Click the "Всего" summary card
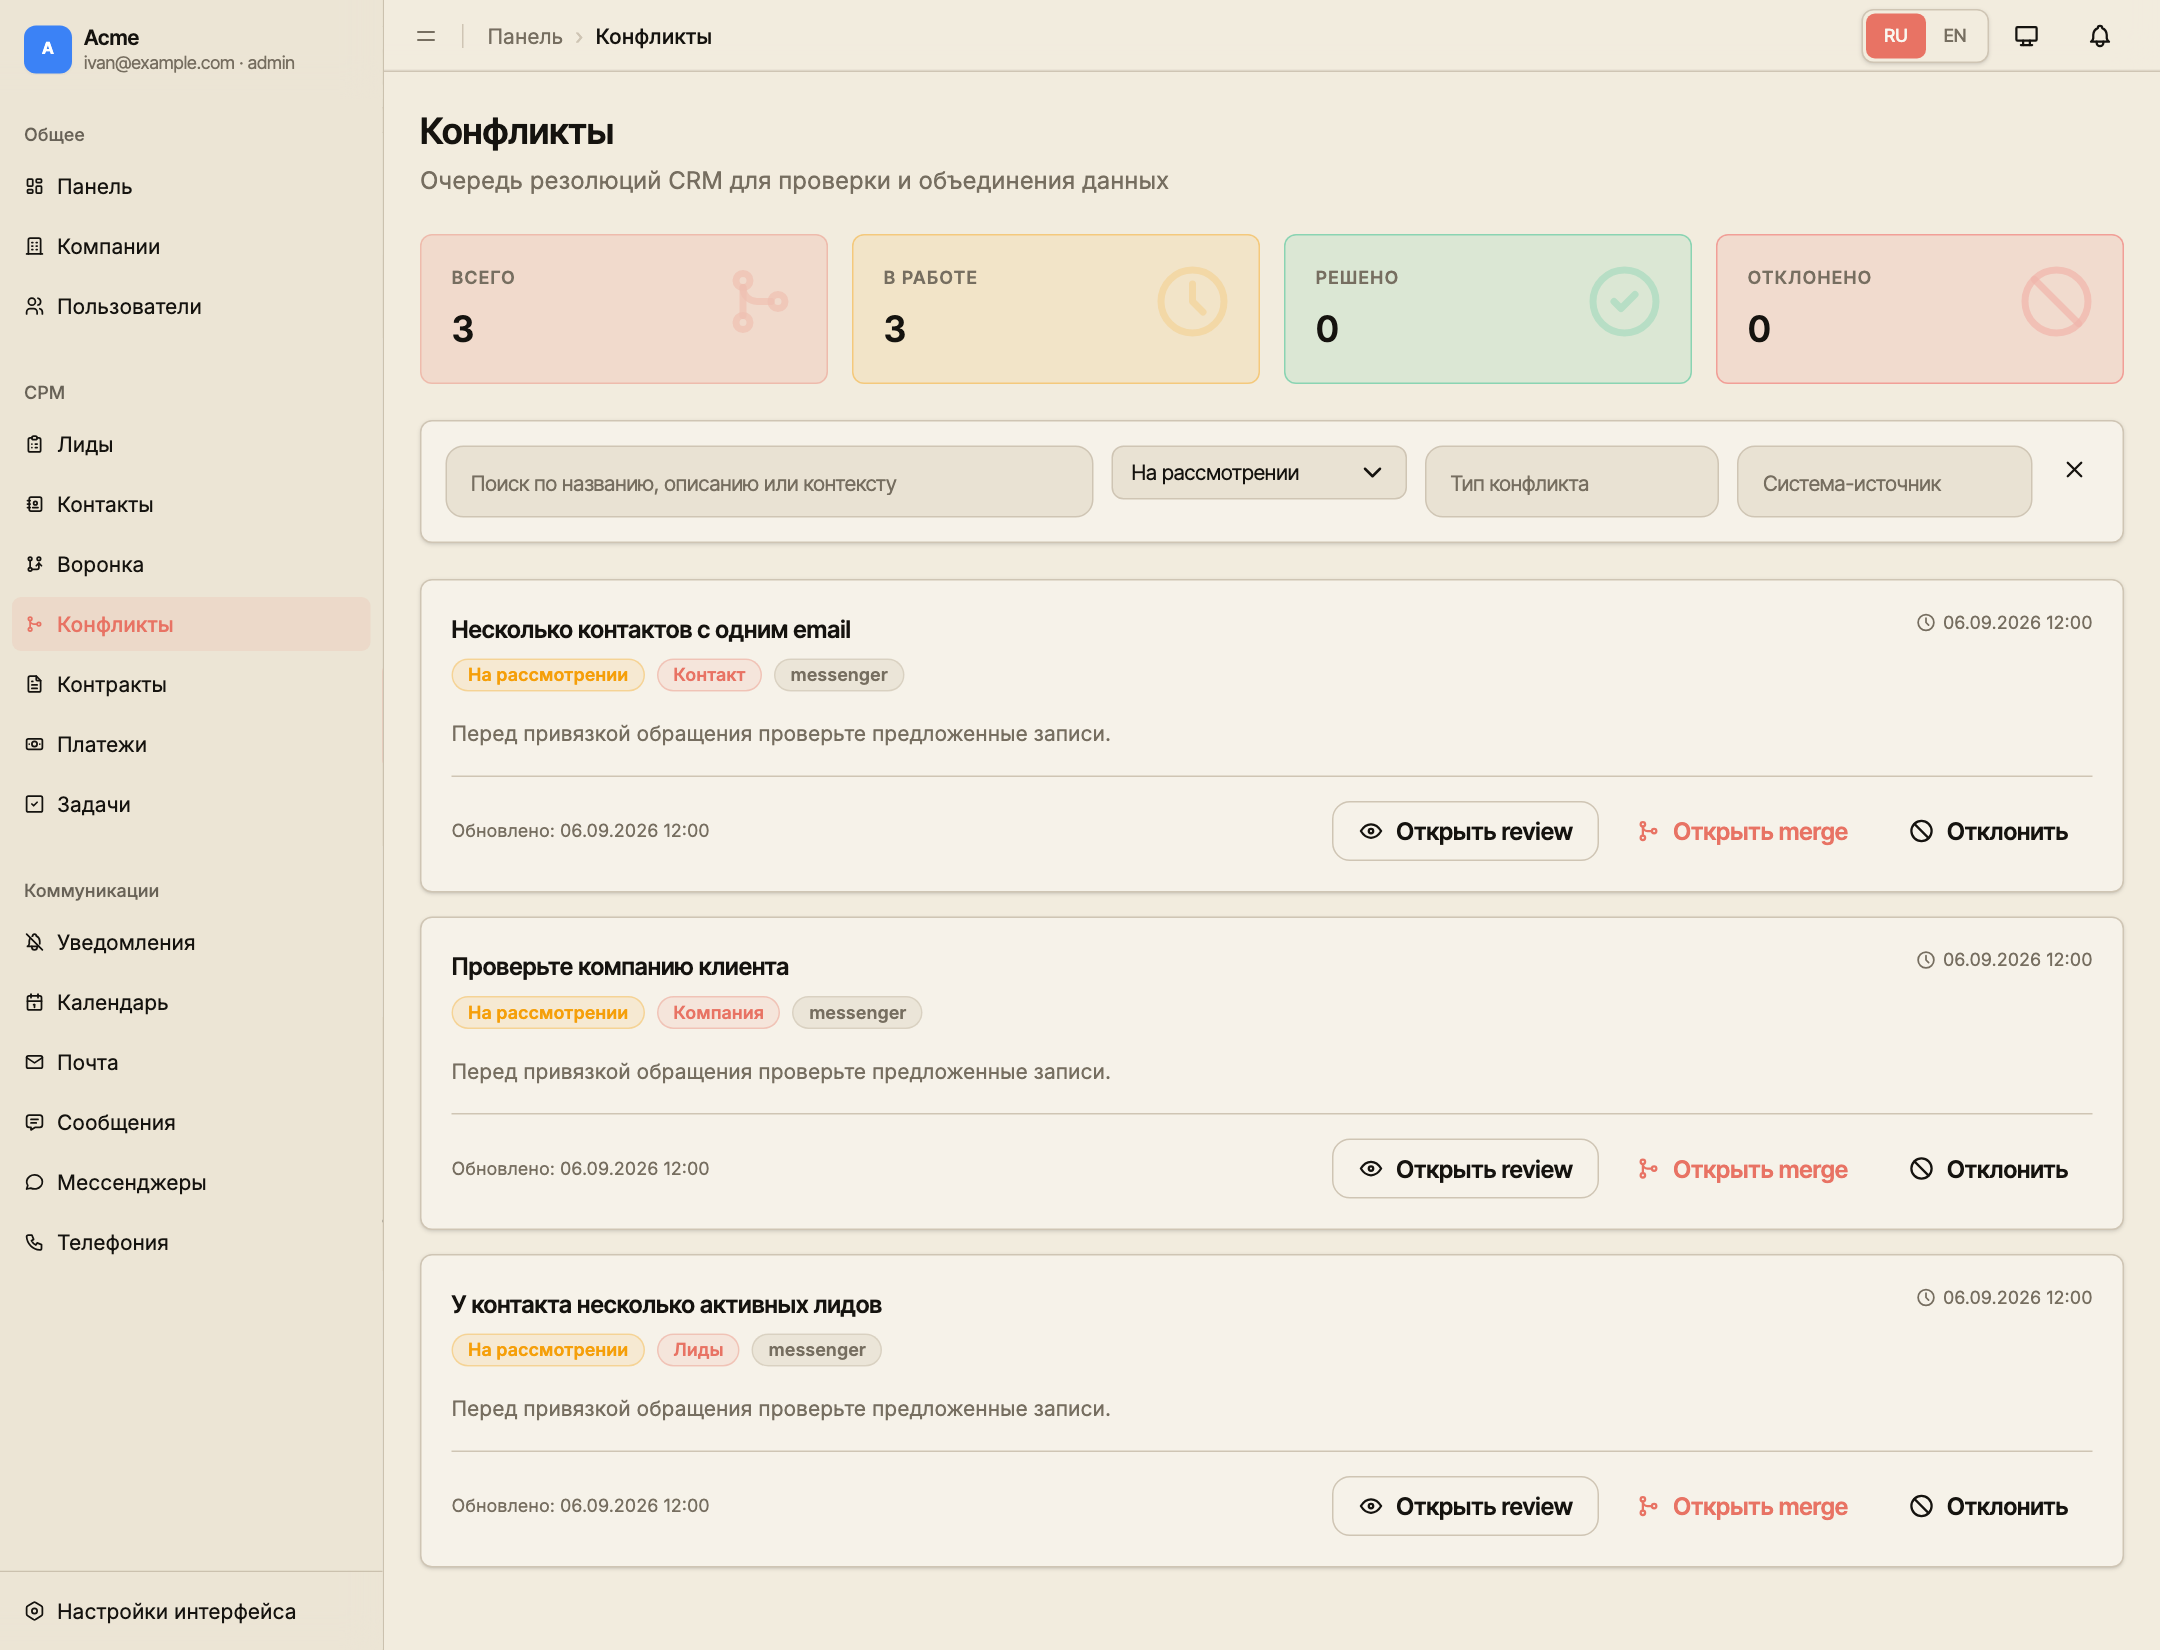 pyautogui.click(x=624, y=309)
